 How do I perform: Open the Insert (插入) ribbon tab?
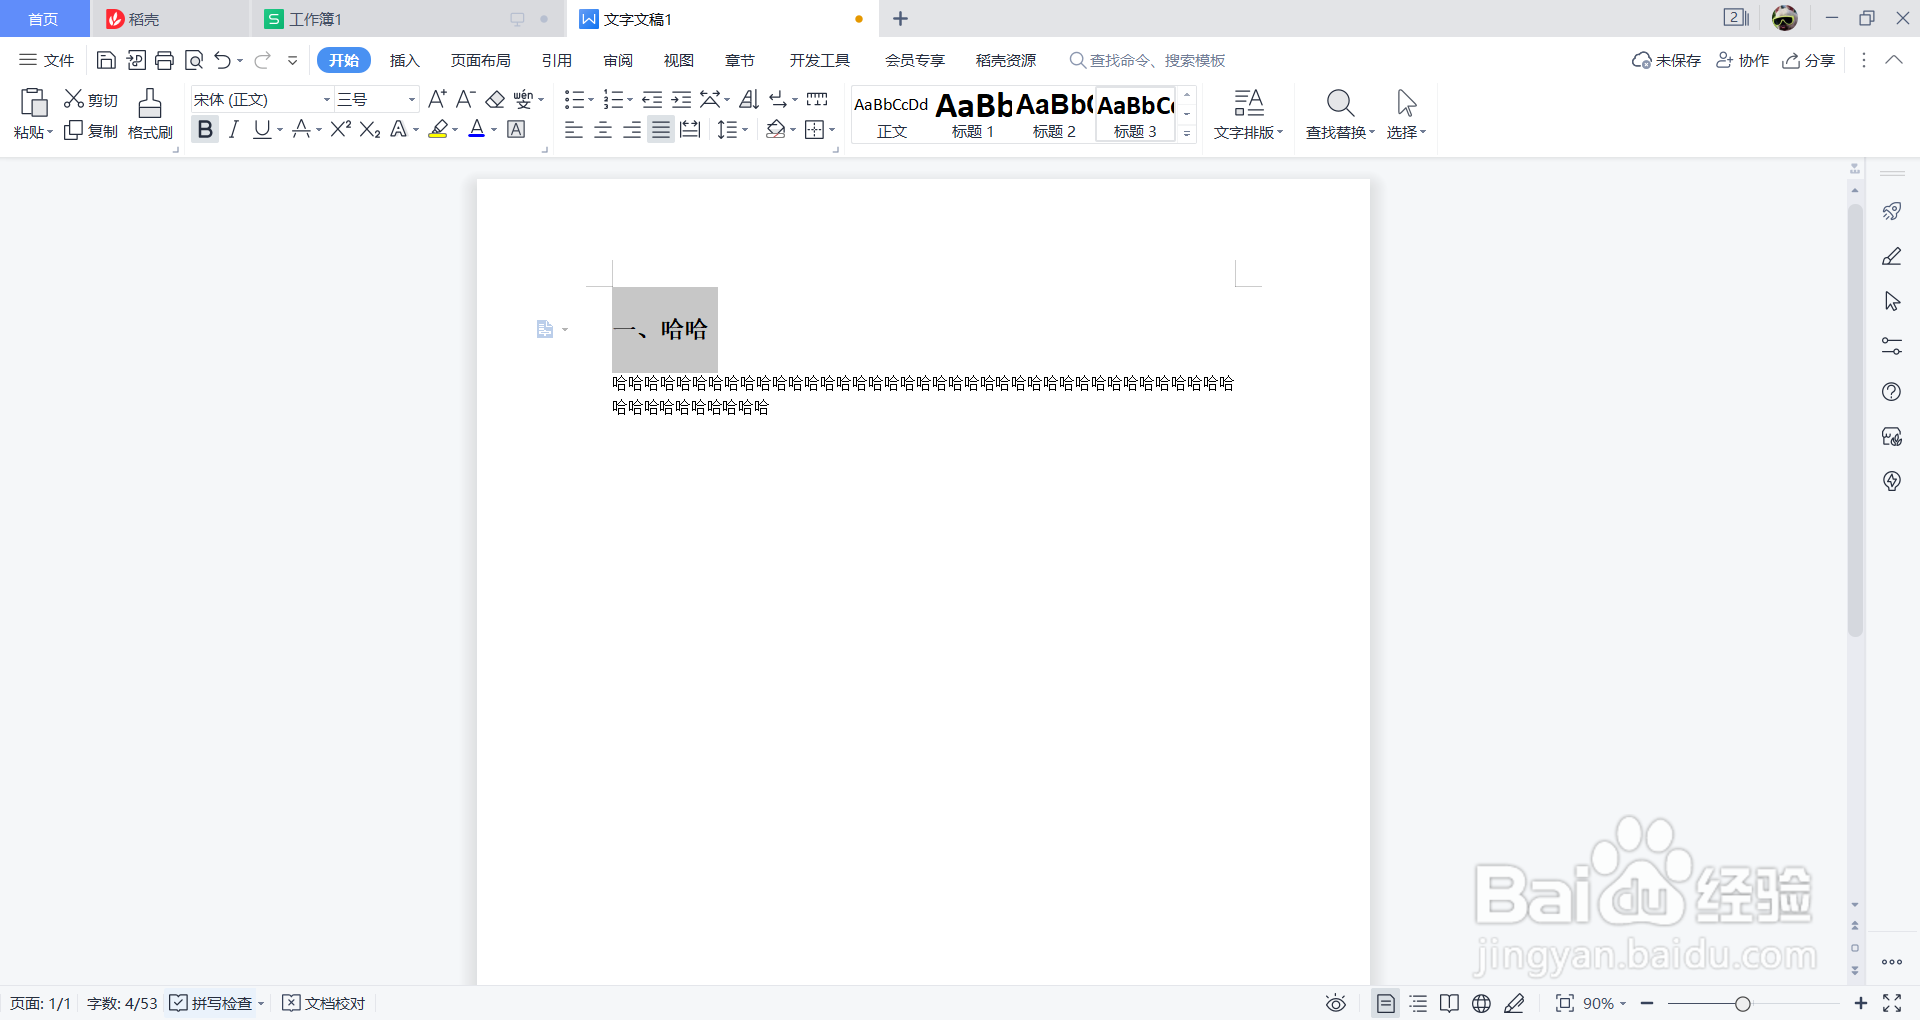404,60
